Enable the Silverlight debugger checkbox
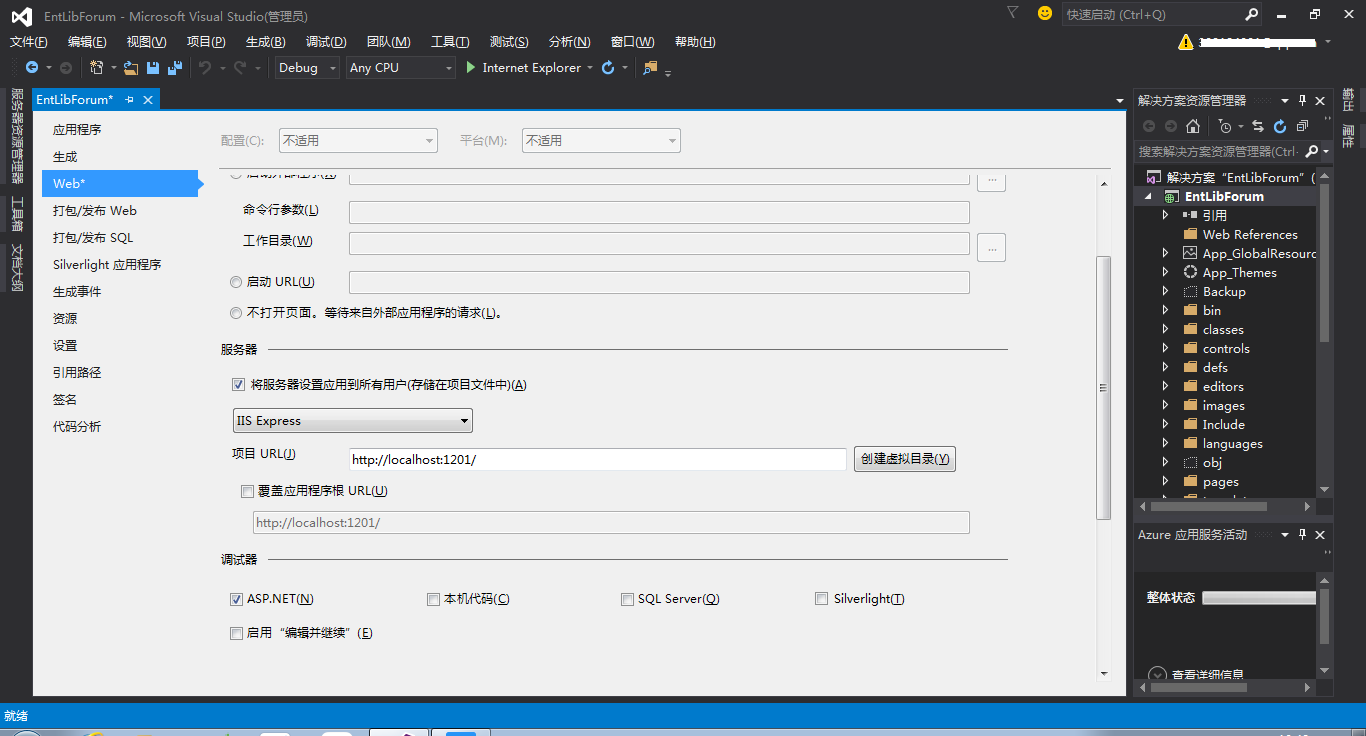Viewport: 1366px width, 736px height. (x=822, y=599)
